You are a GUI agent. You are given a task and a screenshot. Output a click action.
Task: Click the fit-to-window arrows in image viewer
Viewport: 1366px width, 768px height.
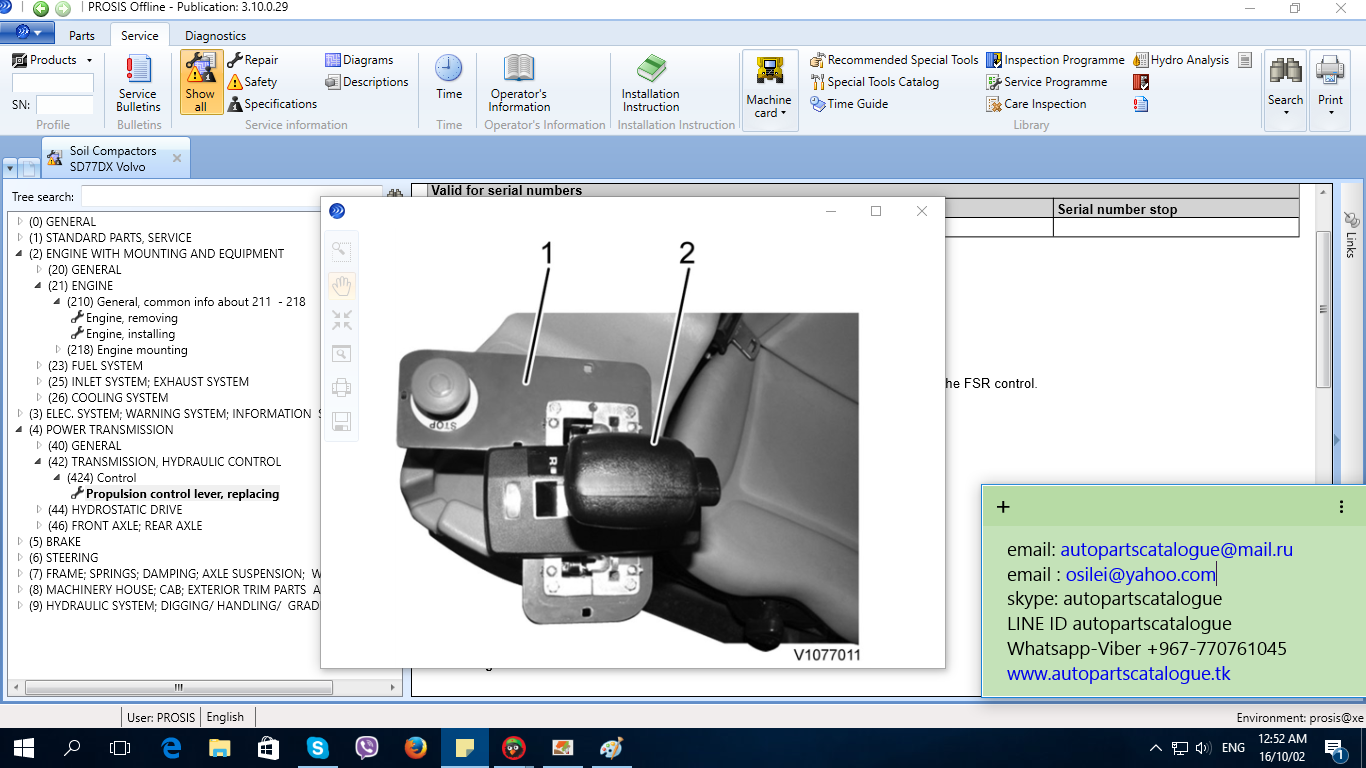click(x=341, y=320)
